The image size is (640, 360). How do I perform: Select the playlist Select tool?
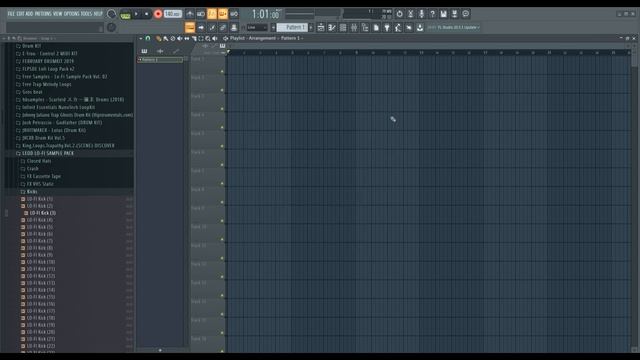[201, 38]
